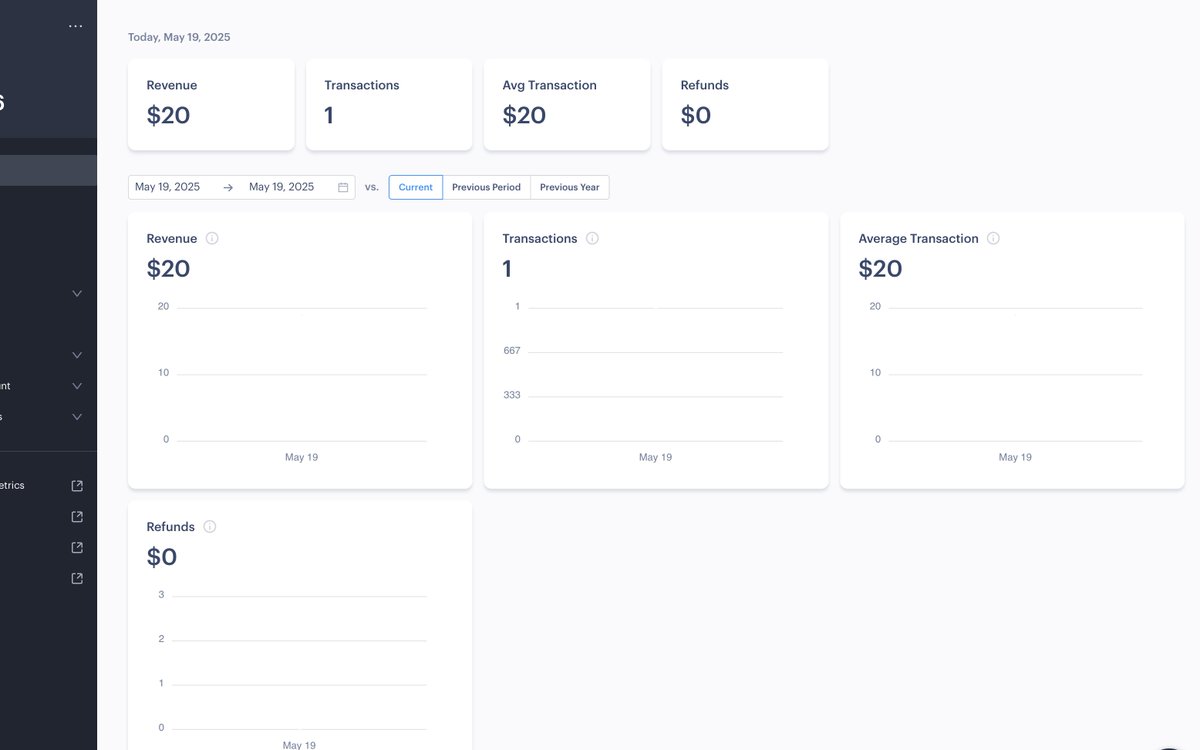The image size is (1200, 750).
Task: Select the Current comparison tab
Action: [416, 187]
